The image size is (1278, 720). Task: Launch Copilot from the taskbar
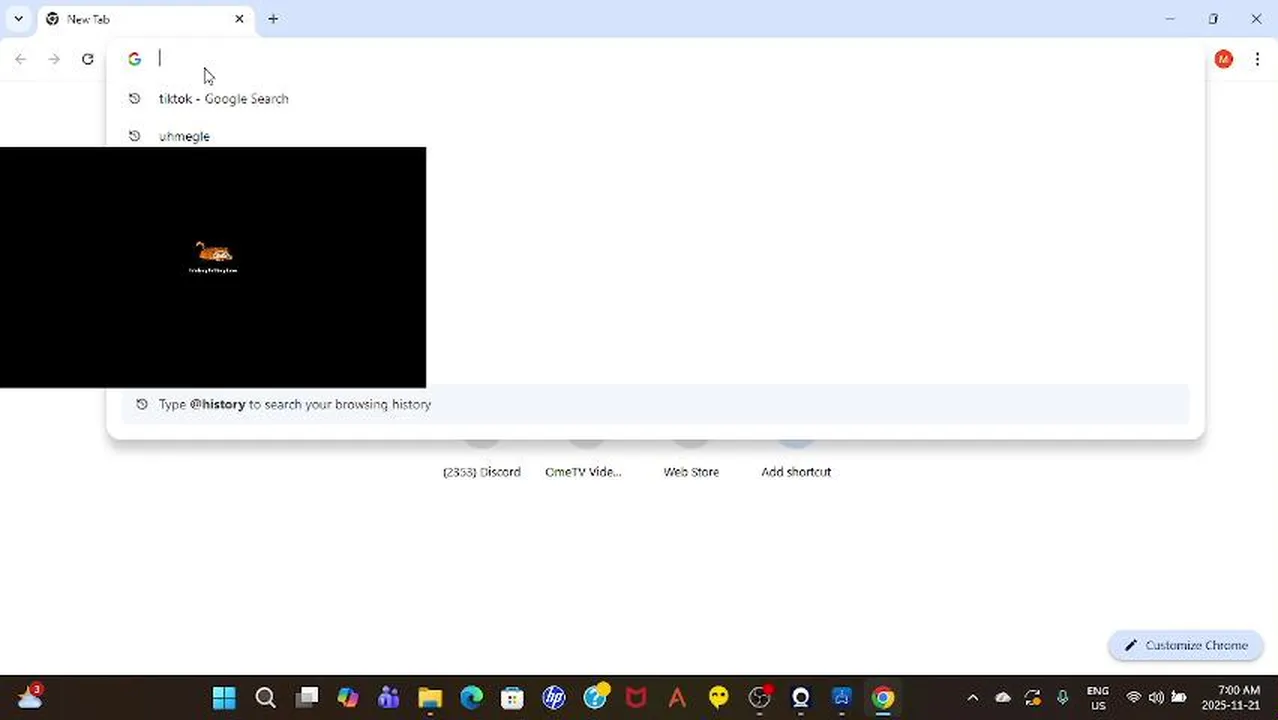(348, 697)
